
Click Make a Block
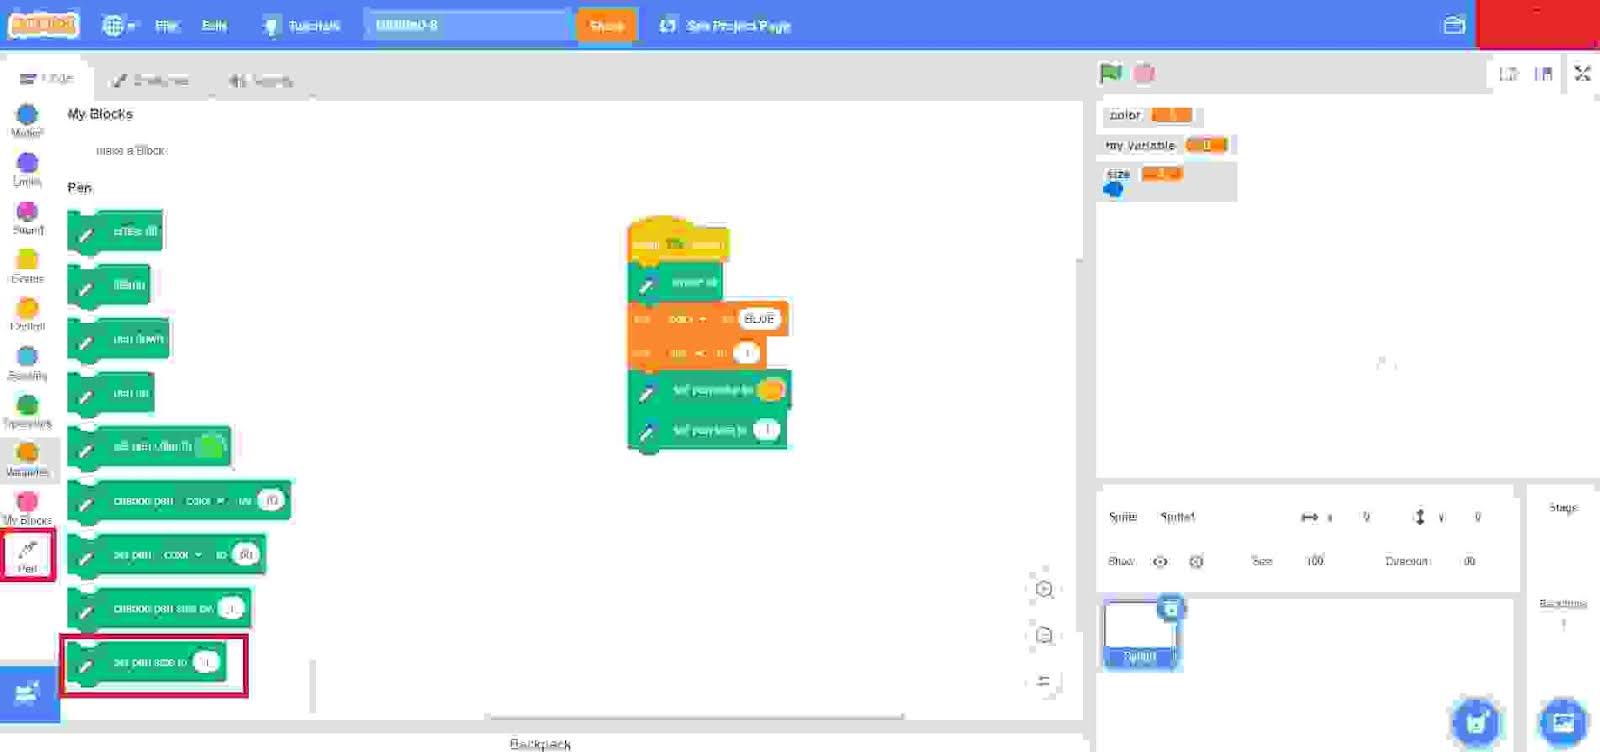coord(130,150)
